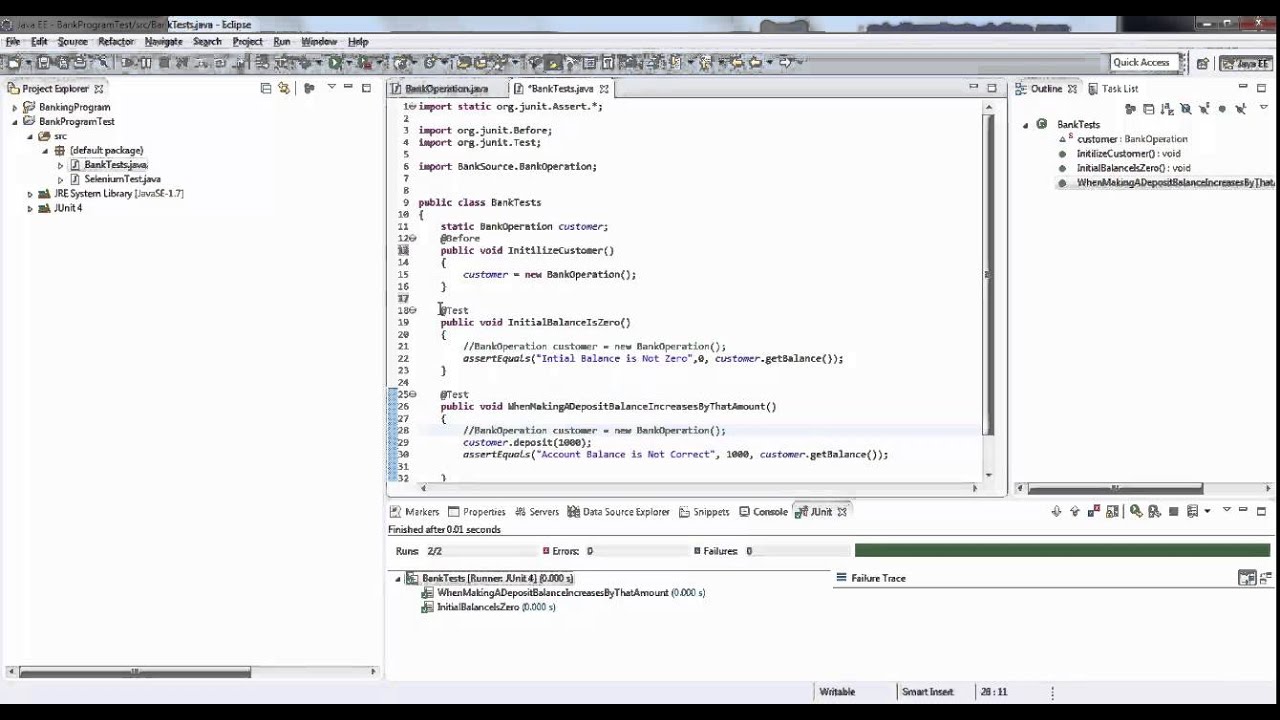Toggle Link with Editor in Project Explorer
This screenshot has height=720, width=1280.
284,88
